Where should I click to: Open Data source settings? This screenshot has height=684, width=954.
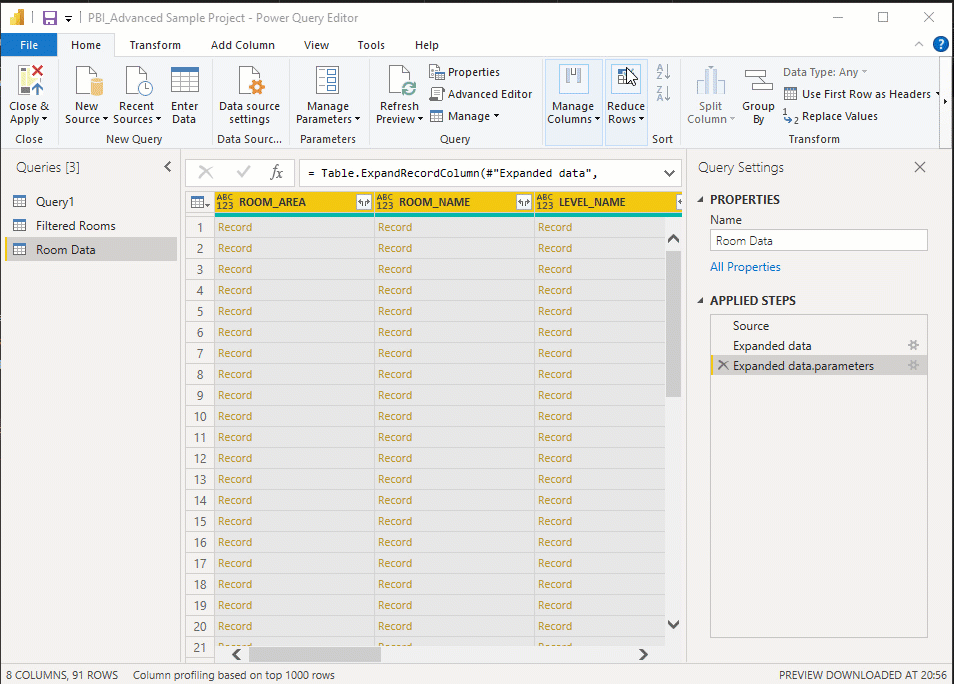tap(249, 82)
